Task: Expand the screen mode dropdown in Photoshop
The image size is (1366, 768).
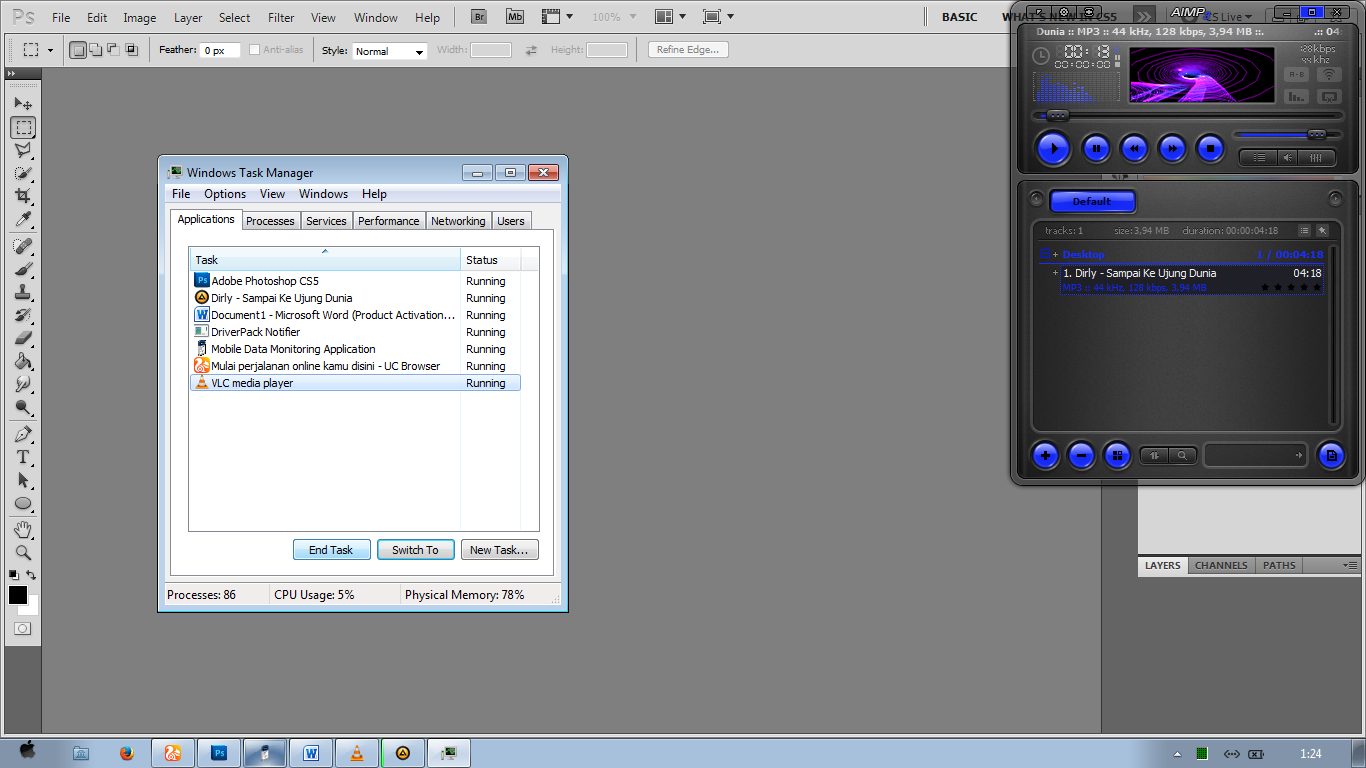Action: click(718, 17)
